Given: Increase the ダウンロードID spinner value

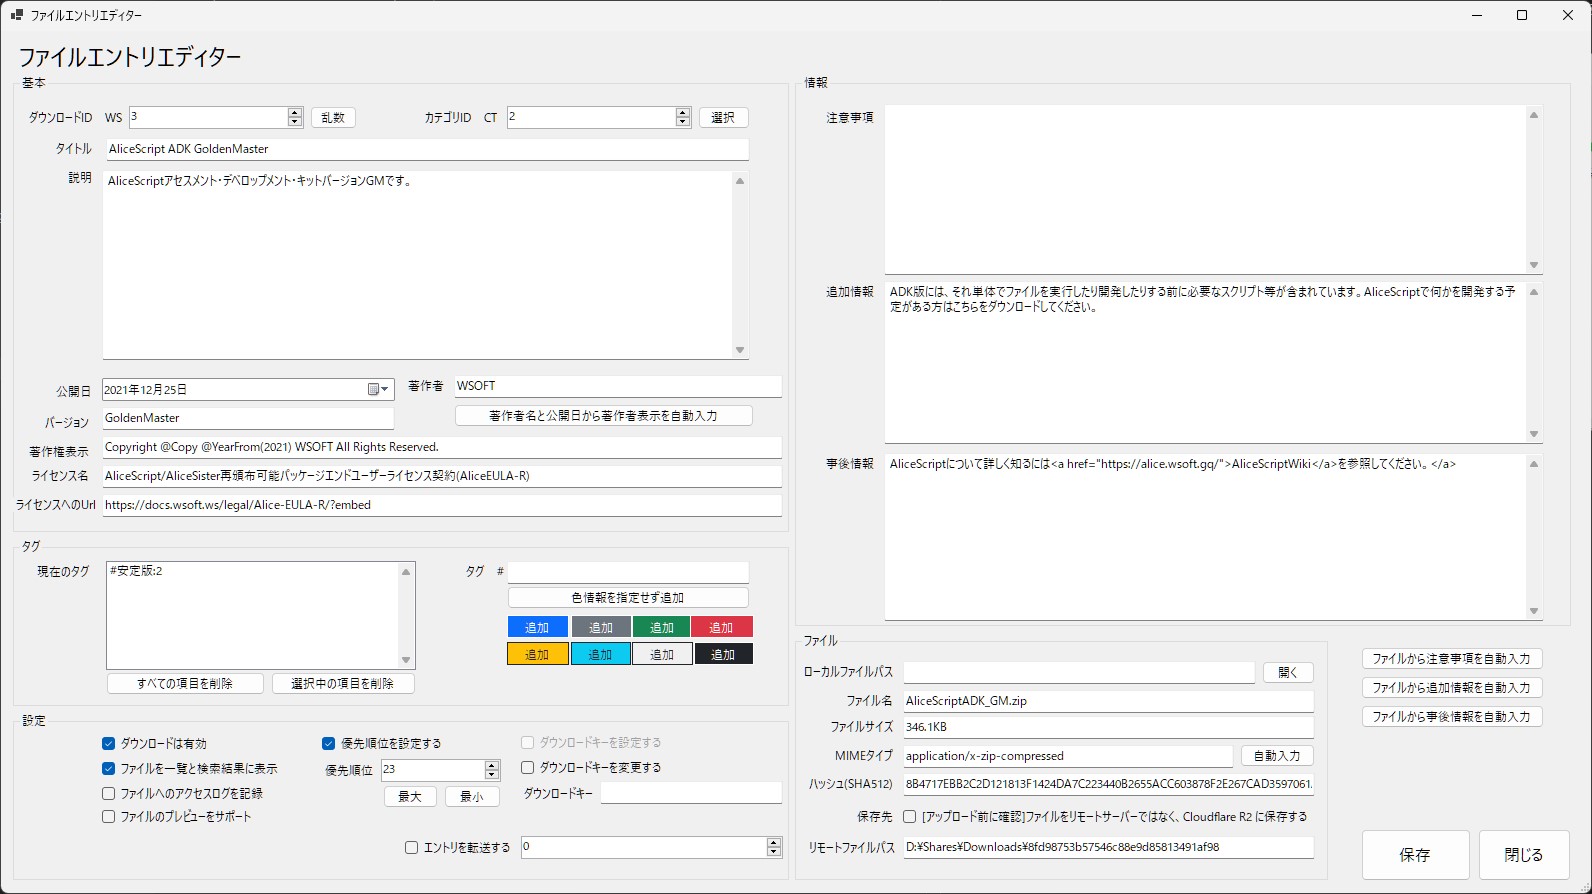Looking at the screenshot, I should click(295, 113).
